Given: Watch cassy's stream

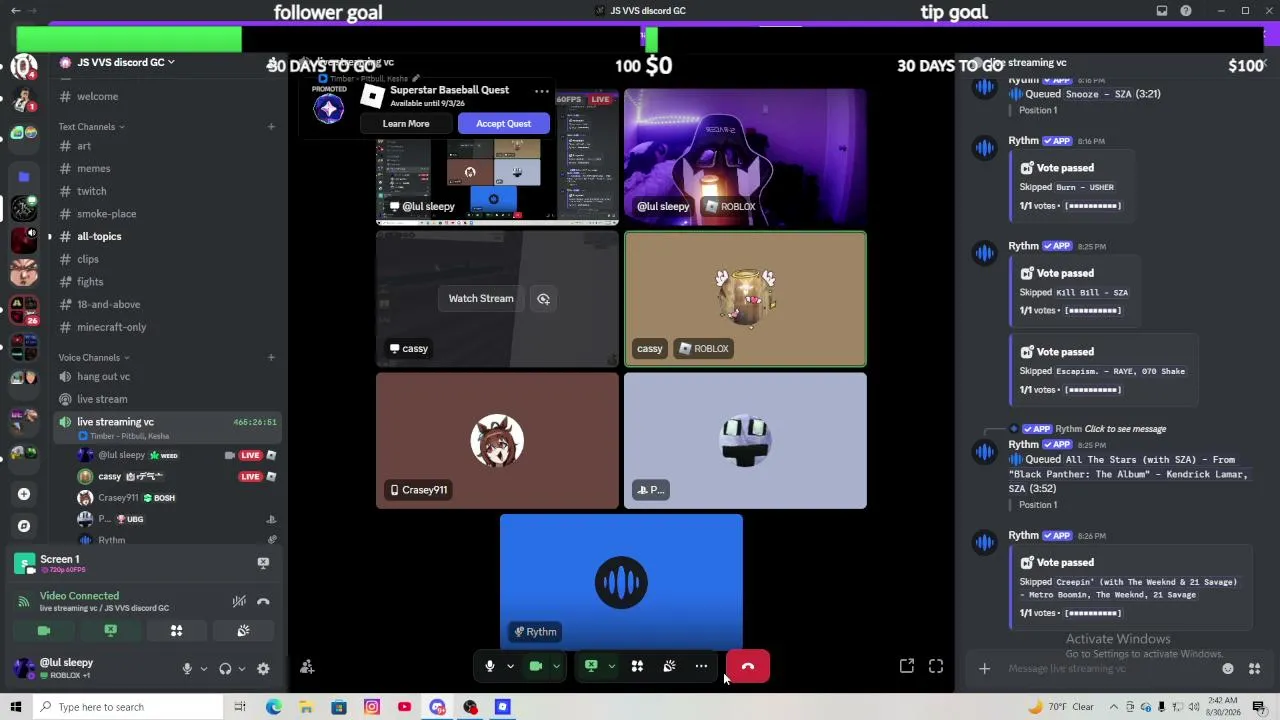Looking at the screenshot, I should [x=481, y=299].
